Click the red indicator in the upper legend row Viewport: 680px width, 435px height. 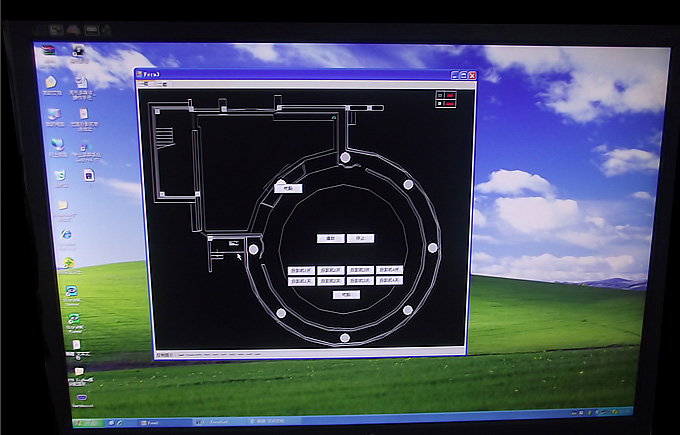(x=450, y=95)
